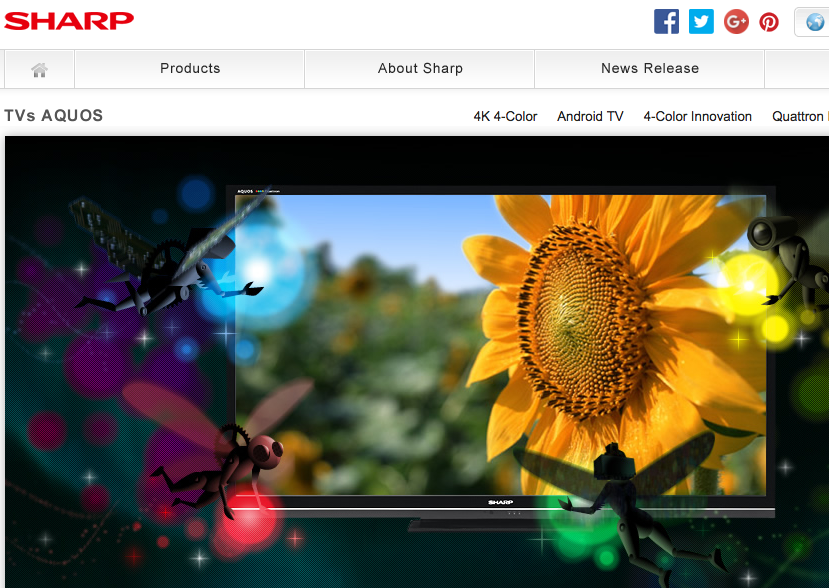Open the News Release section
The image size is (829, 588).
650,69
